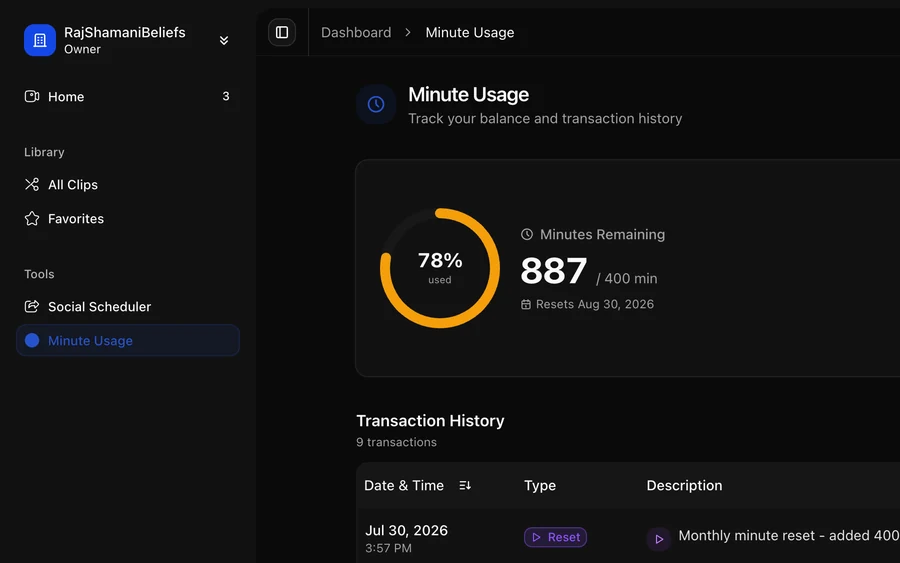
Task: Click Track your balance subtitle text
Action: (x=545, y=118)
